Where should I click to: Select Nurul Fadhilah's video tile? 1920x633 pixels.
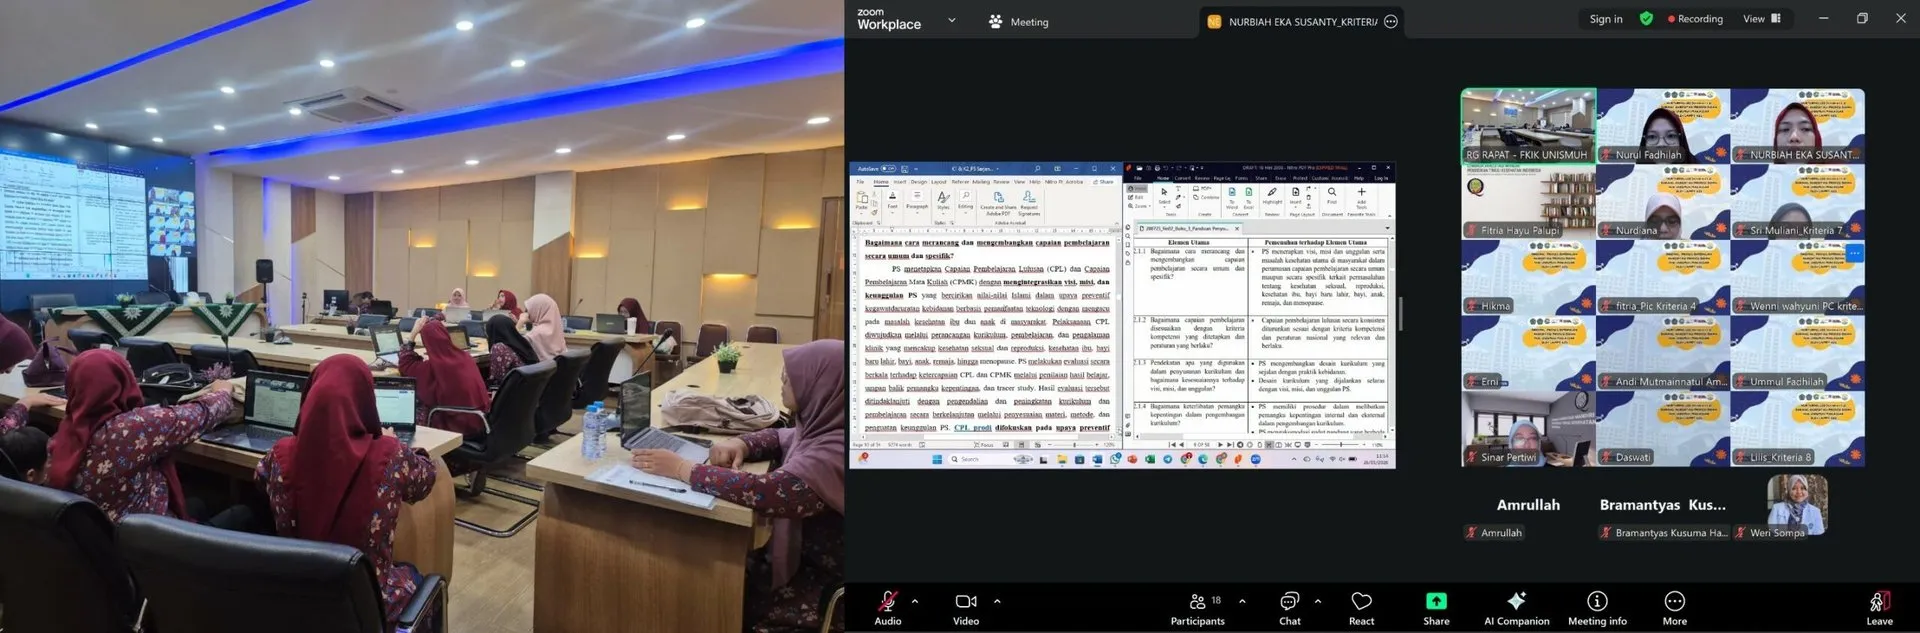[x=1663, y=126]
